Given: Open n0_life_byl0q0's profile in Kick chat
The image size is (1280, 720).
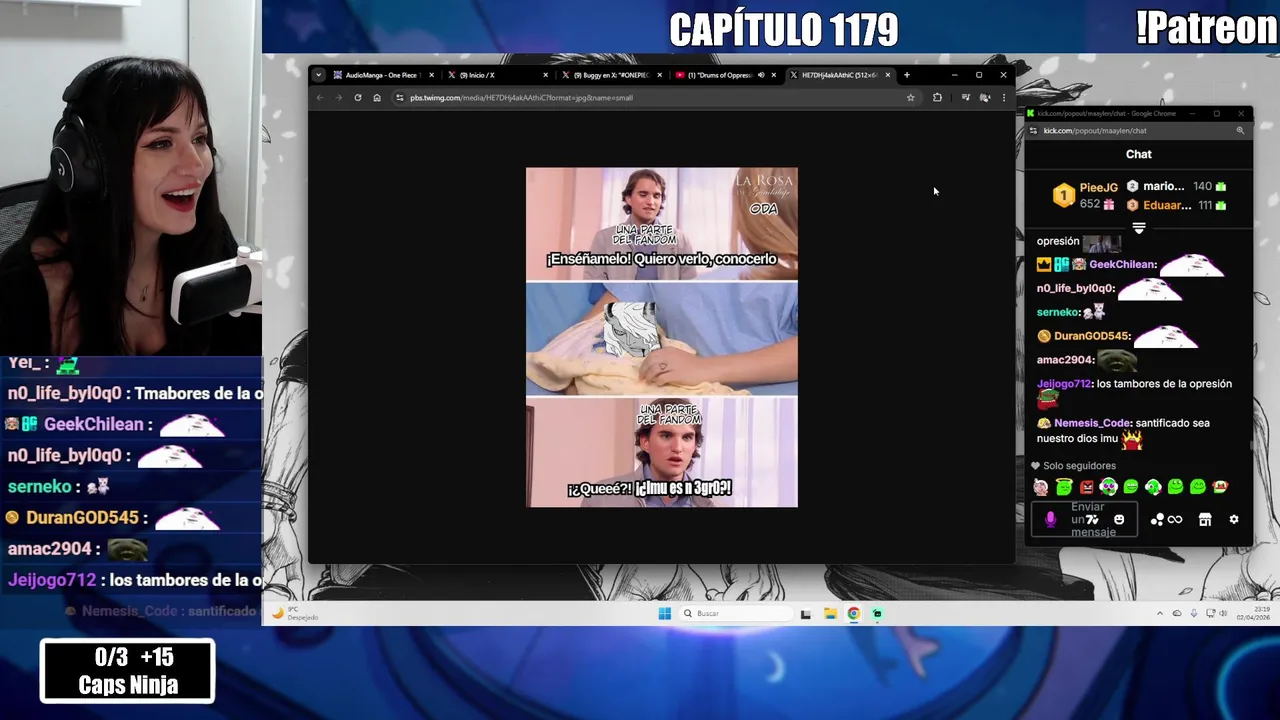Looking at the screenshot, I should point(1074,288).
